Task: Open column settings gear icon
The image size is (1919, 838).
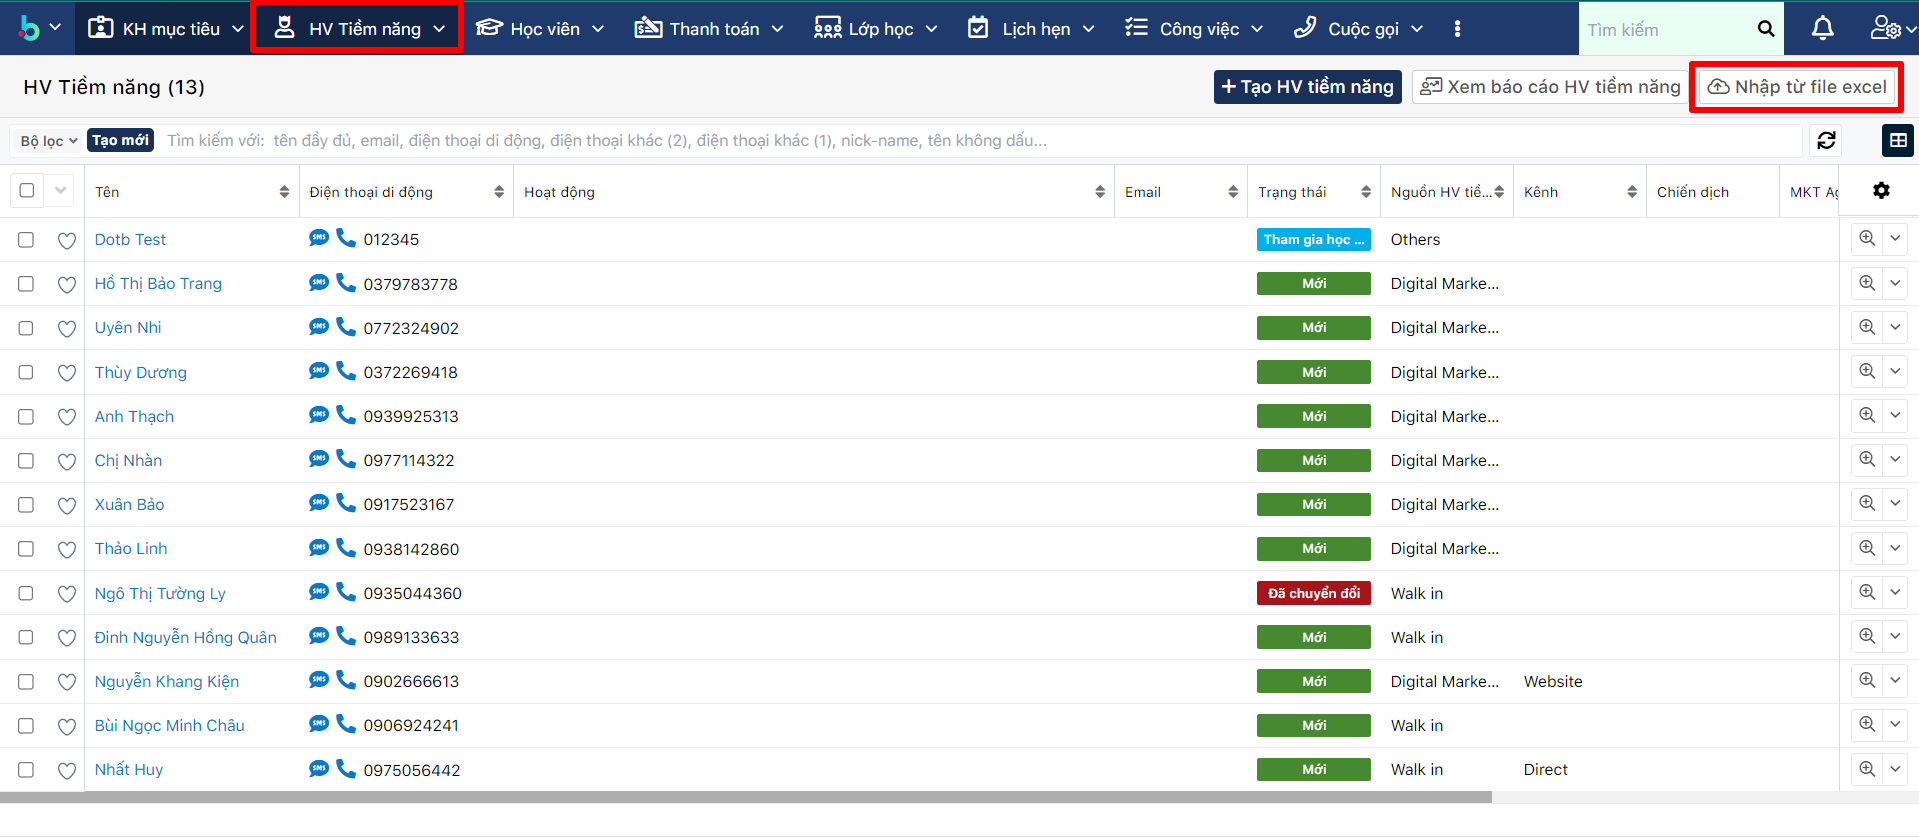Action: tap(1881, 191)
